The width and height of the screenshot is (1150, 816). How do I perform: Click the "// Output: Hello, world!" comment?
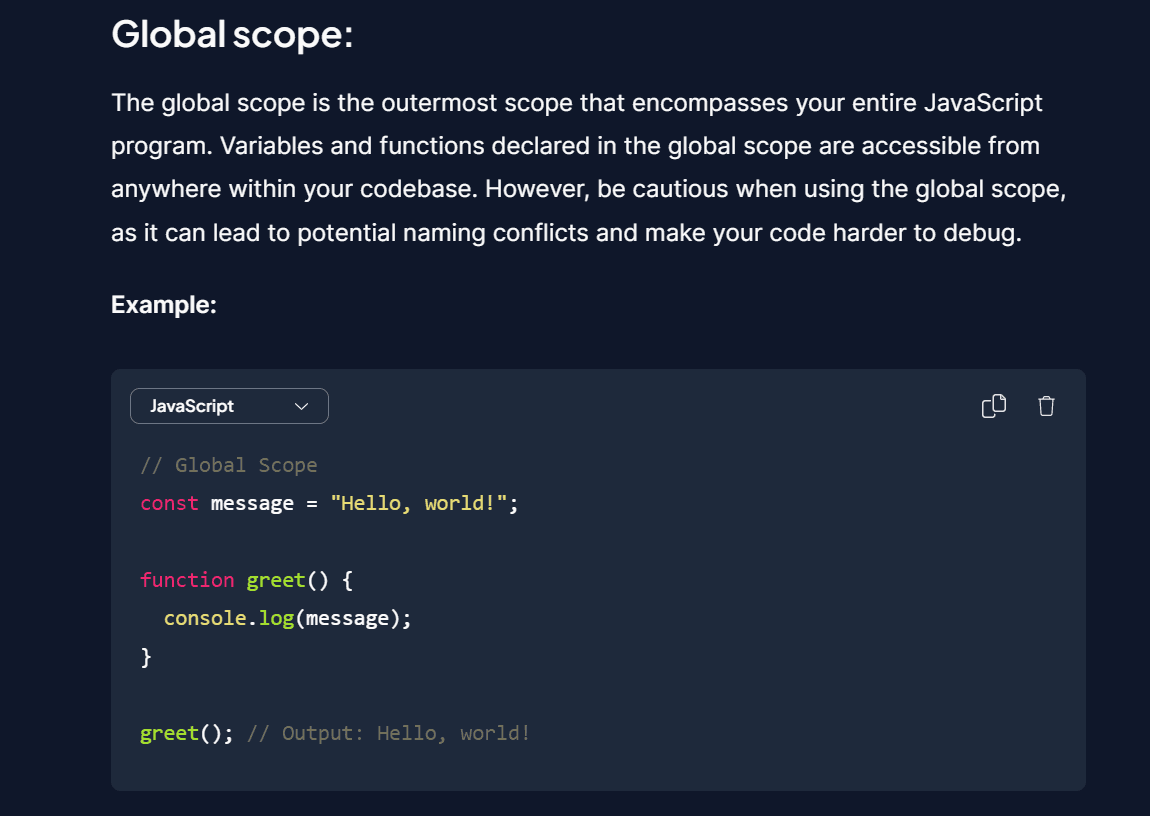[x=388, y=733]
